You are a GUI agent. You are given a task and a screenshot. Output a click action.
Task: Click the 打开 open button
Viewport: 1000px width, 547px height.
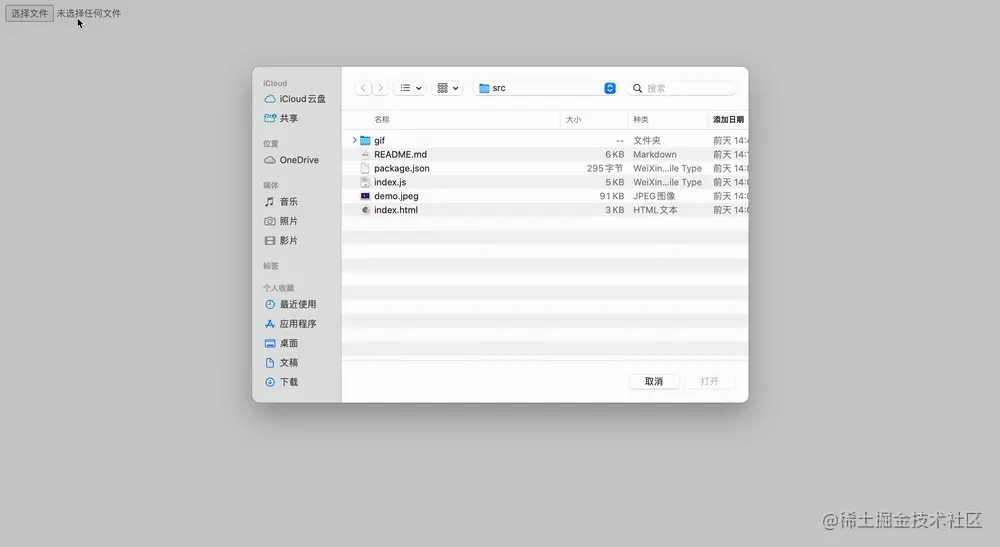709,381
